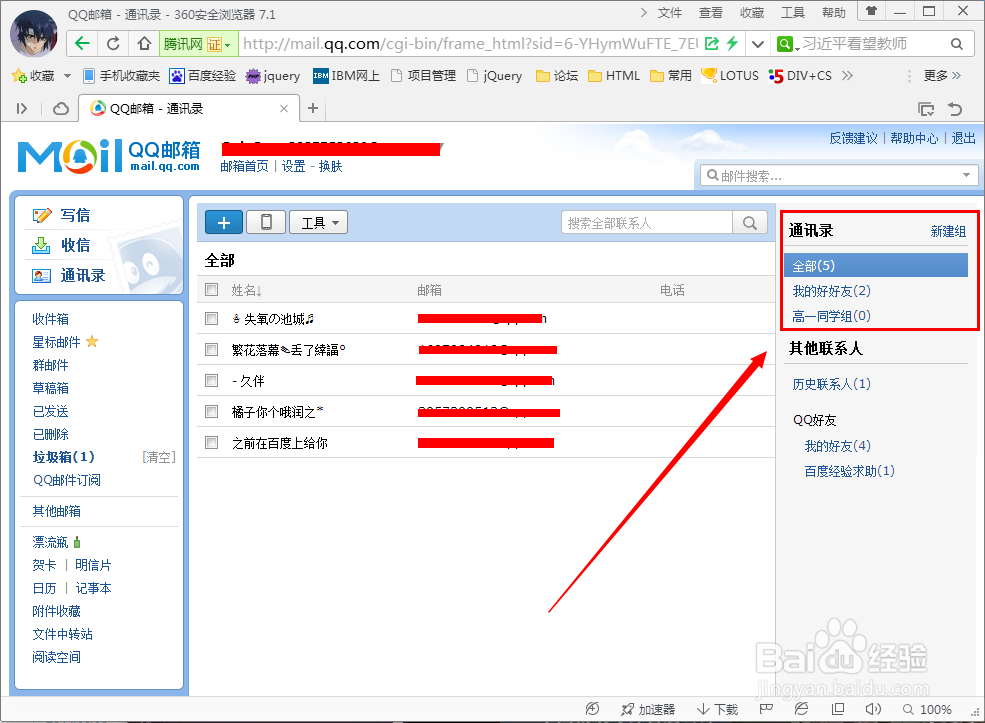Close the QQ邮箱 - 通讯录 tab

(284, 109)
